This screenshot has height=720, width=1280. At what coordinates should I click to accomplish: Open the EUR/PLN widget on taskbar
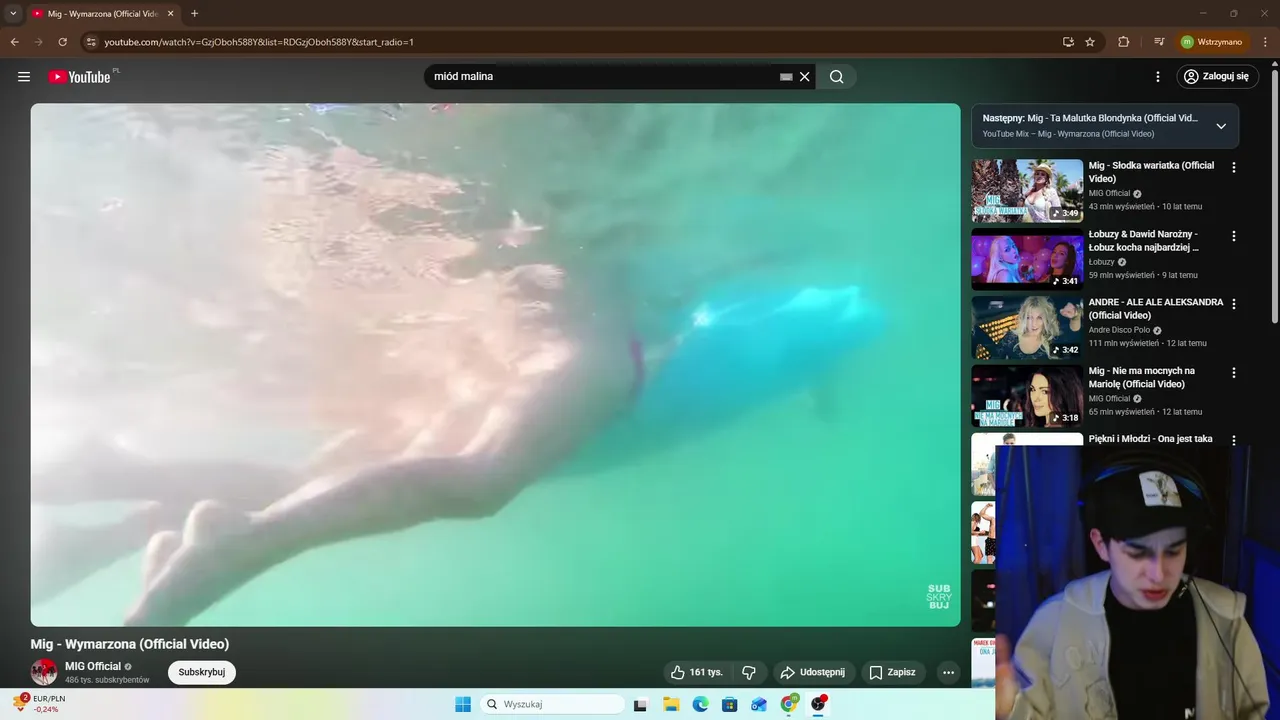[x=40, y=704]
